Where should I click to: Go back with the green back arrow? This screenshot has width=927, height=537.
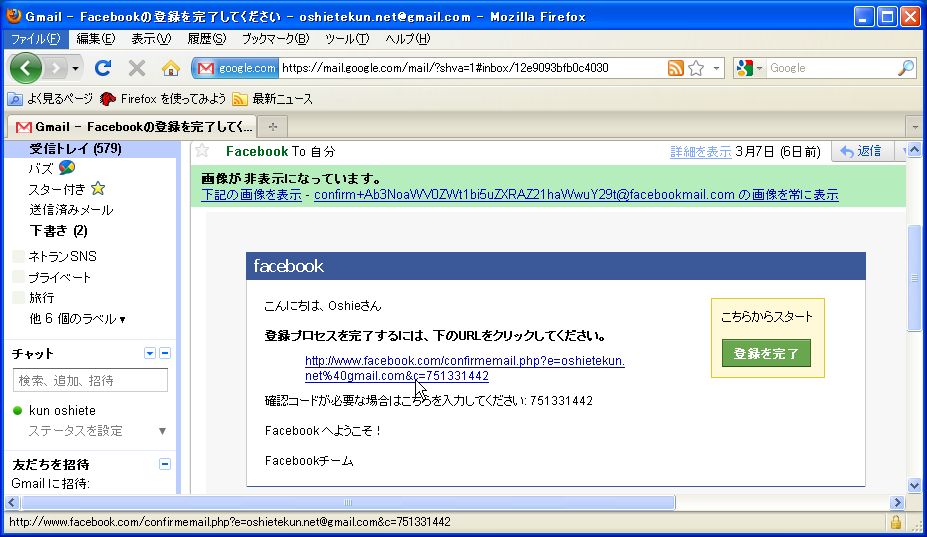point(25,68)
